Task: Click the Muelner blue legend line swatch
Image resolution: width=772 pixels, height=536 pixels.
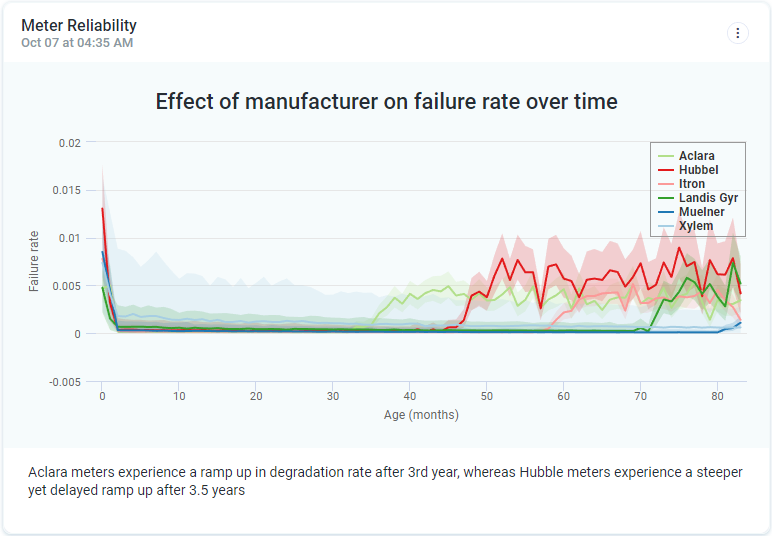Action: point(666,212)
